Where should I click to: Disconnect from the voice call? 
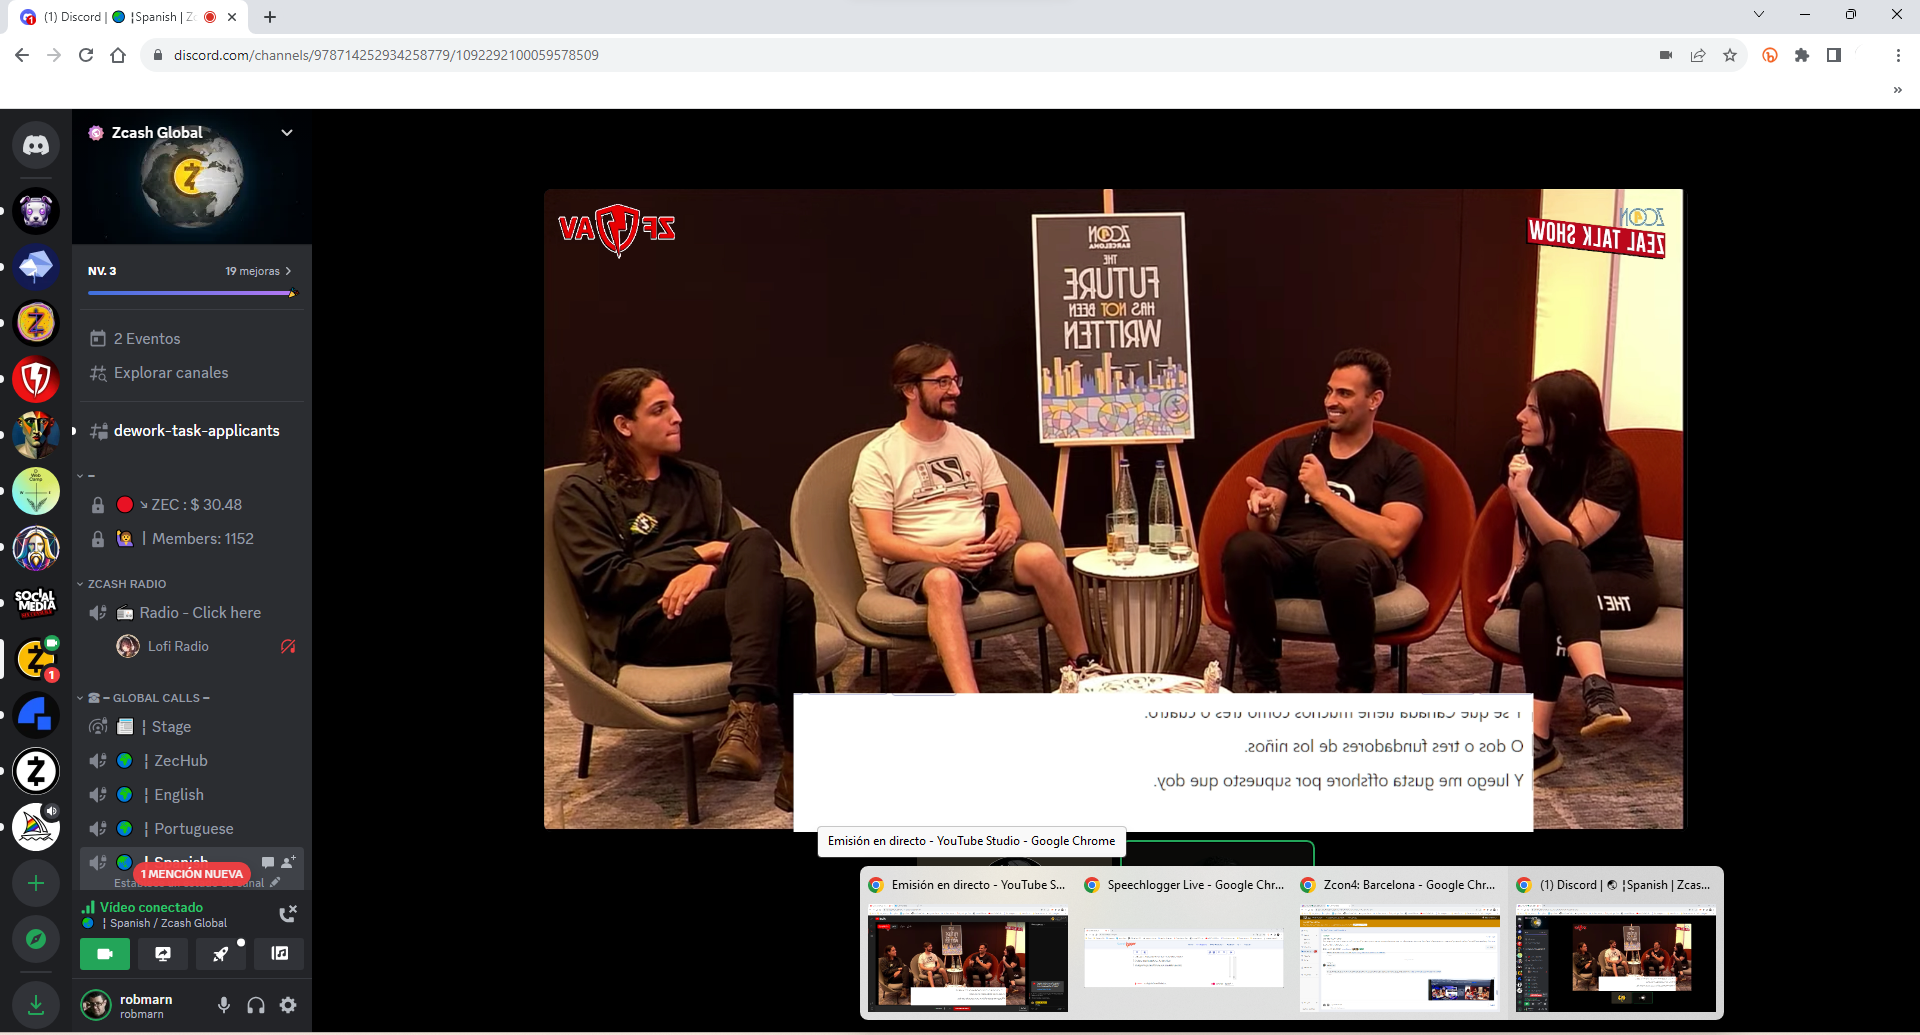pyautogui.click(x=288, y=913)
